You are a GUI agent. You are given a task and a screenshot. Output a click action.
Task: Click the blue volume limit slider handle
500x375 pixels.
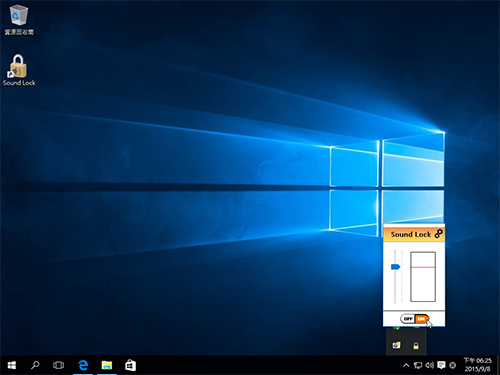[x=395, y=266]
